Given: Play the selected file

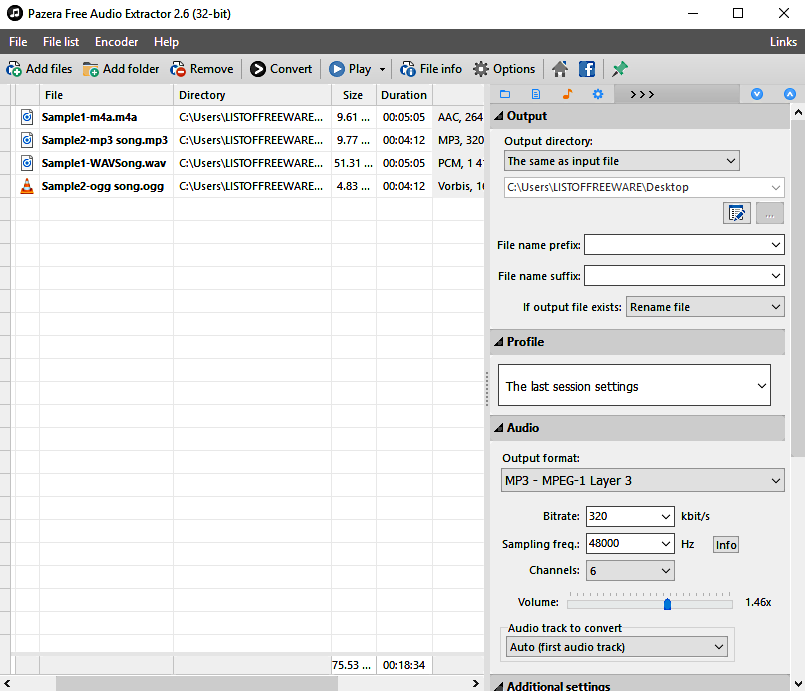Looking at the screenshot, I should click(x=351, y=69).
